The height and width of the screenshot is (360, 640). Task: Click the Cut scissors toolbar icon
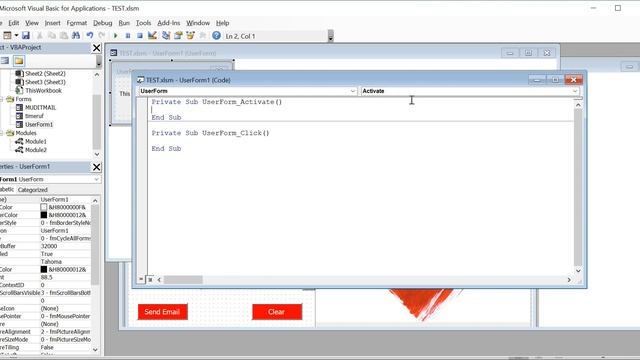40,36
